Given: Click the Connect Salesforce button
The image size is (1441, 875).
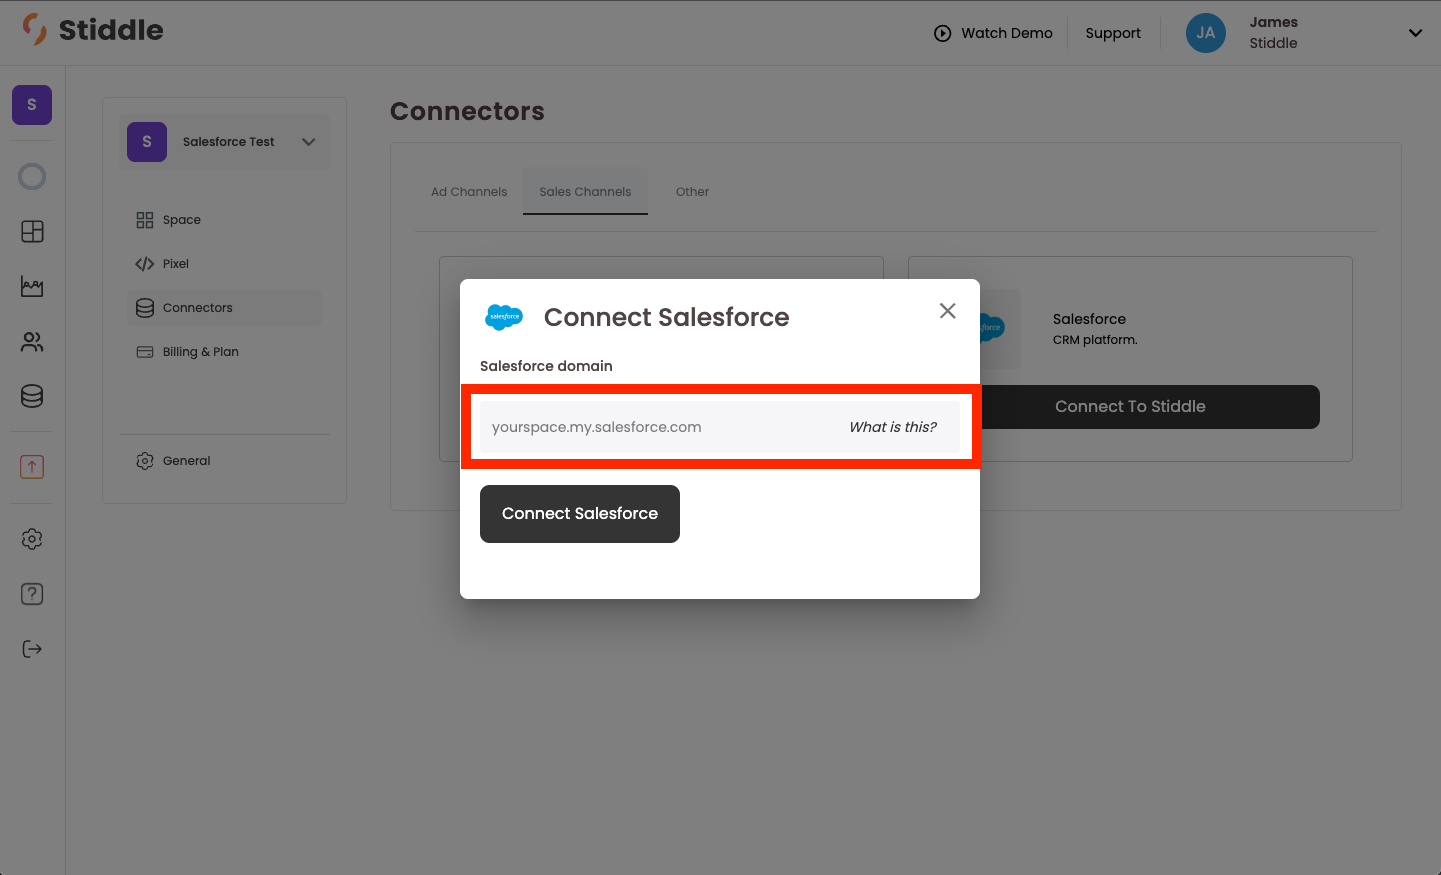Looking at the screenshot, I should (x=580, y=514).
